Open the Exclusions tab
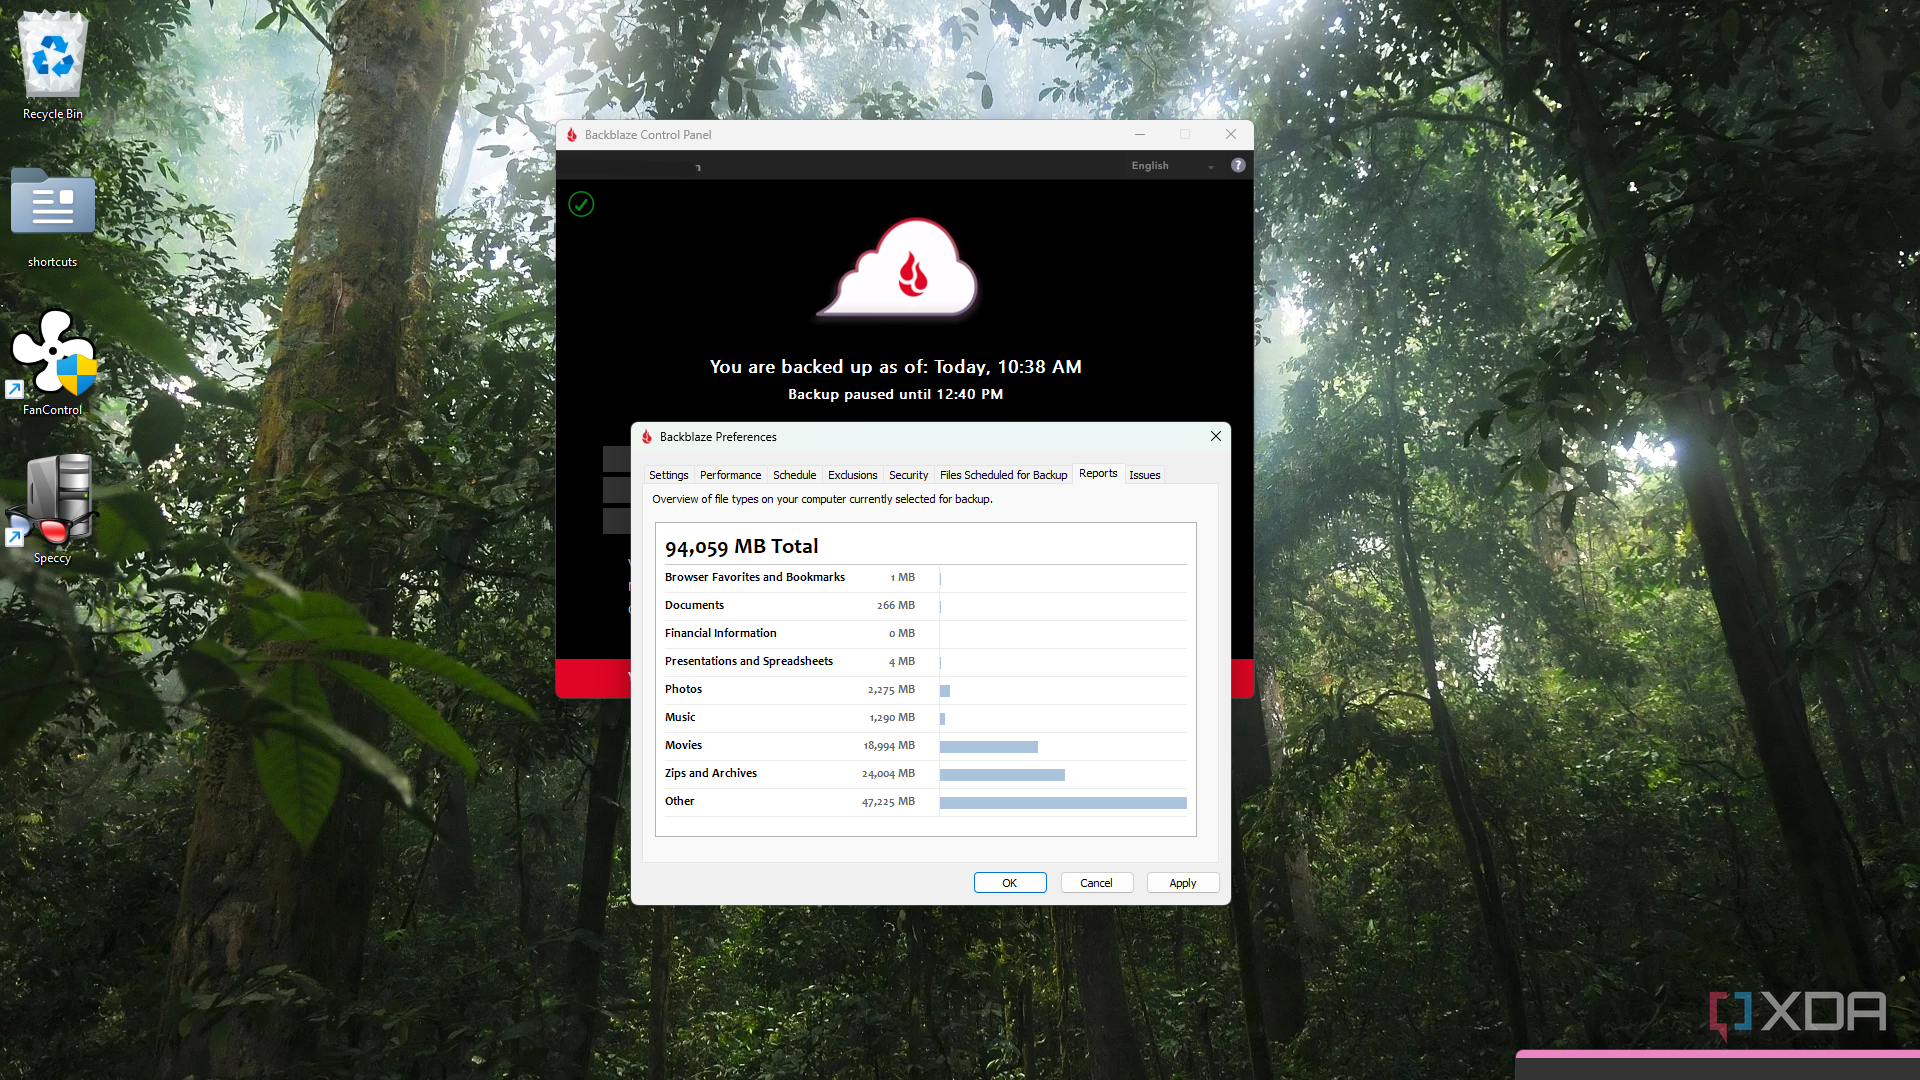 point(852,475)
